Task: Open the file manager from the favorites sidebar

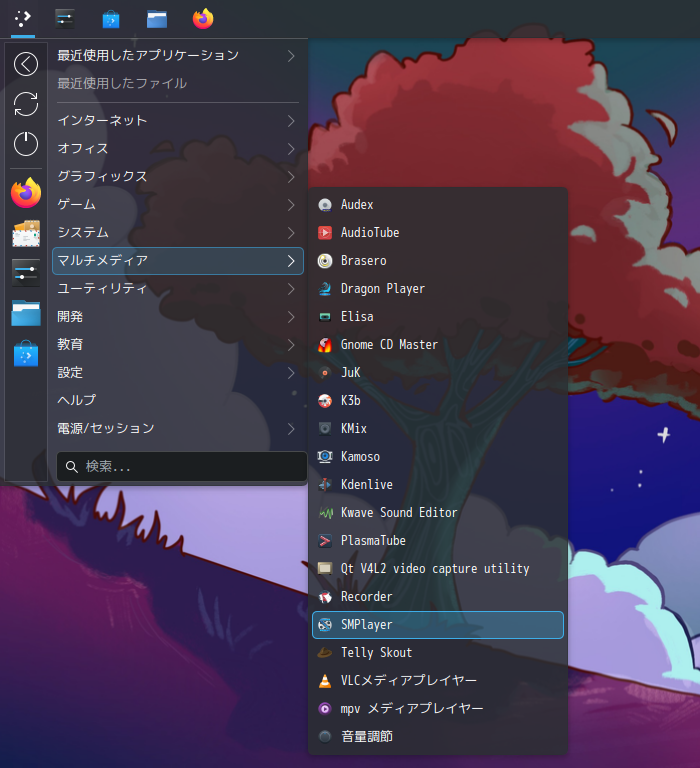Action: (26, 313)
